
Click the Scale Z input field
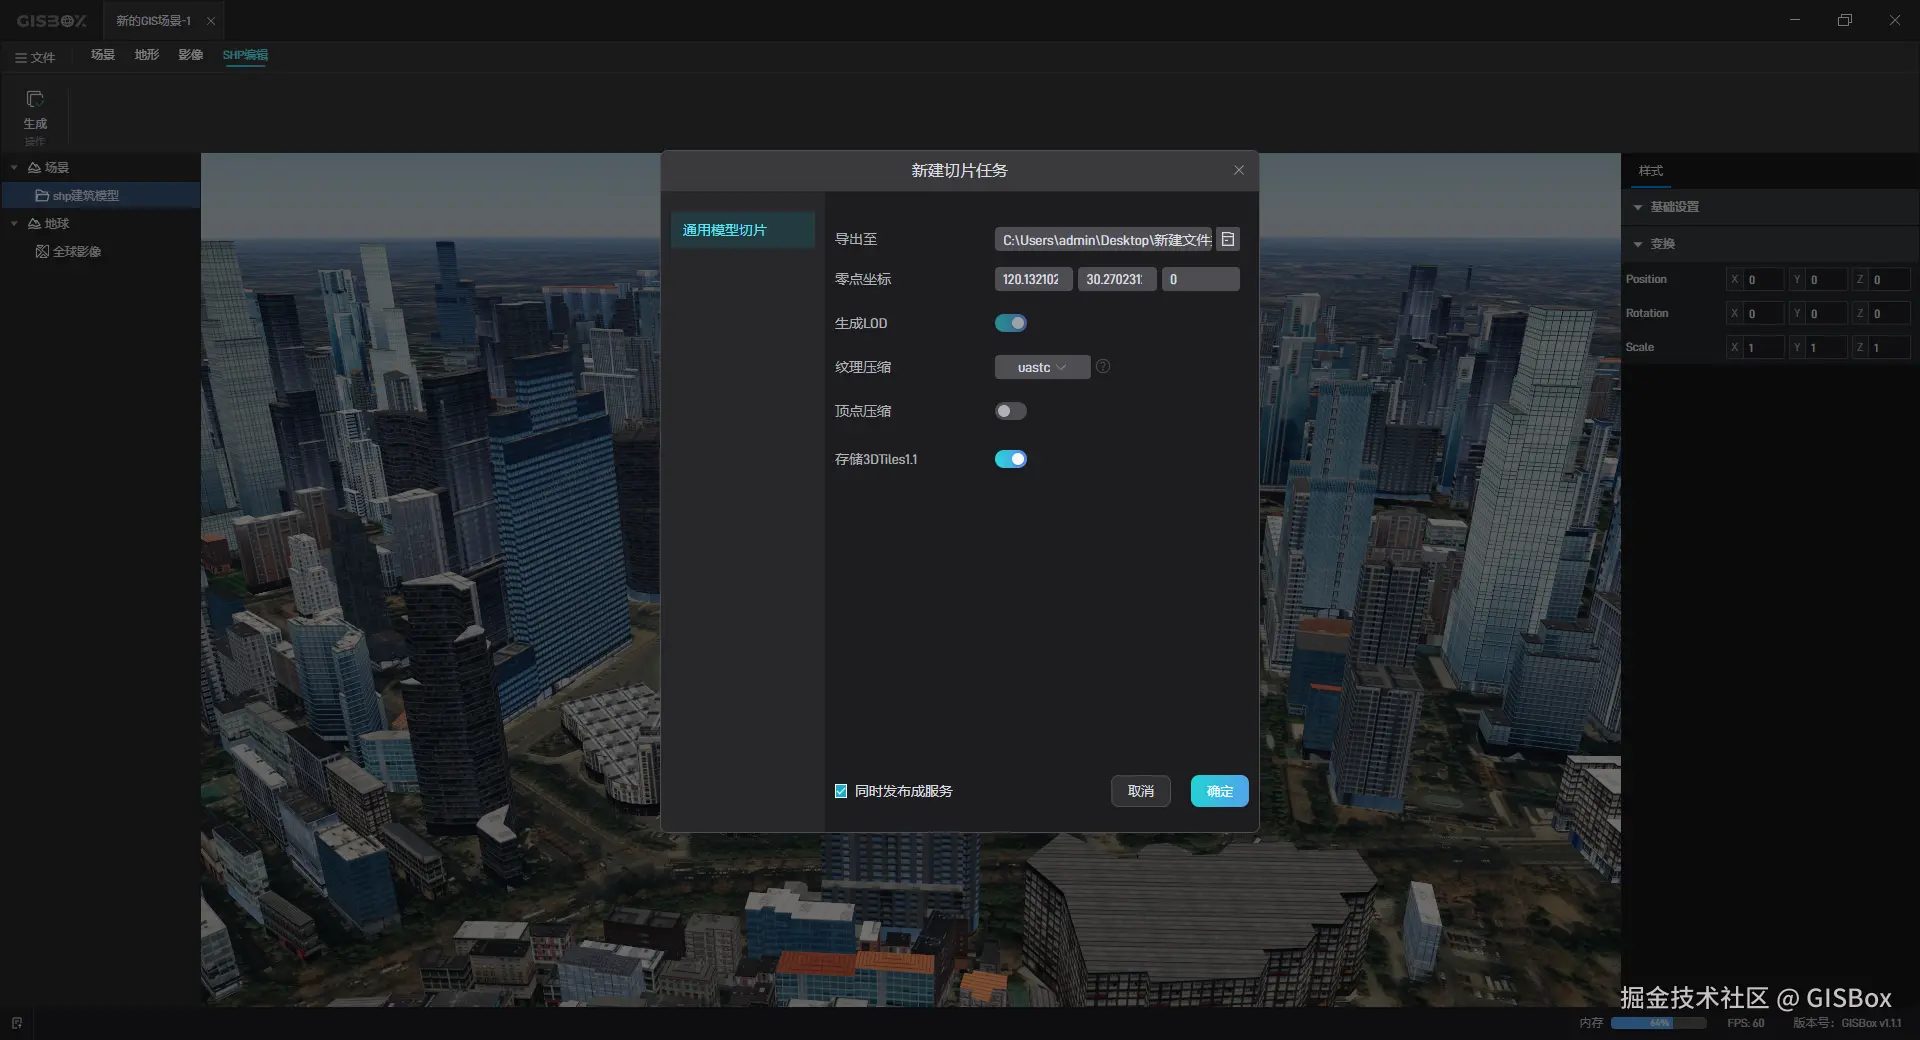pos(1889,348)
